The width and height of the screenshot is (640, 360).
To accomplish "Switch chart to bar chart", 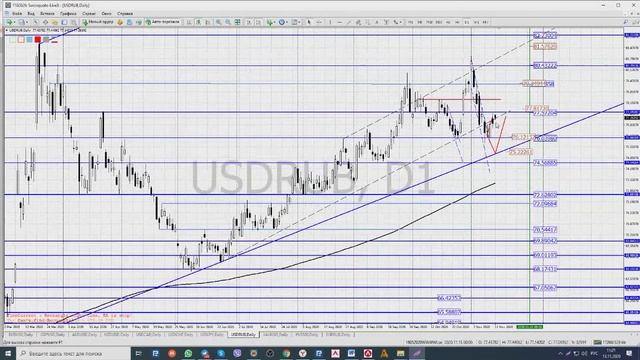I will click(x=189, y=22).
